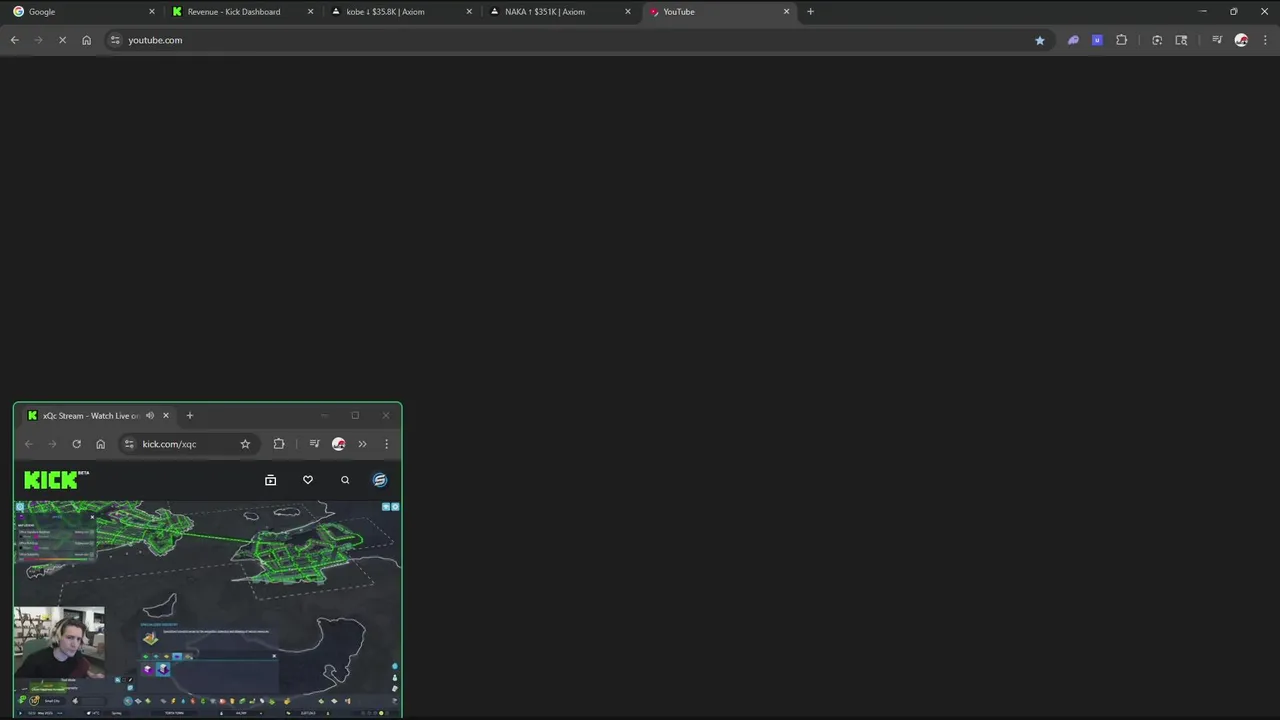1280x720 pixels.
Task: Click the kick.com/xqc address field
Action: [188, 444]
